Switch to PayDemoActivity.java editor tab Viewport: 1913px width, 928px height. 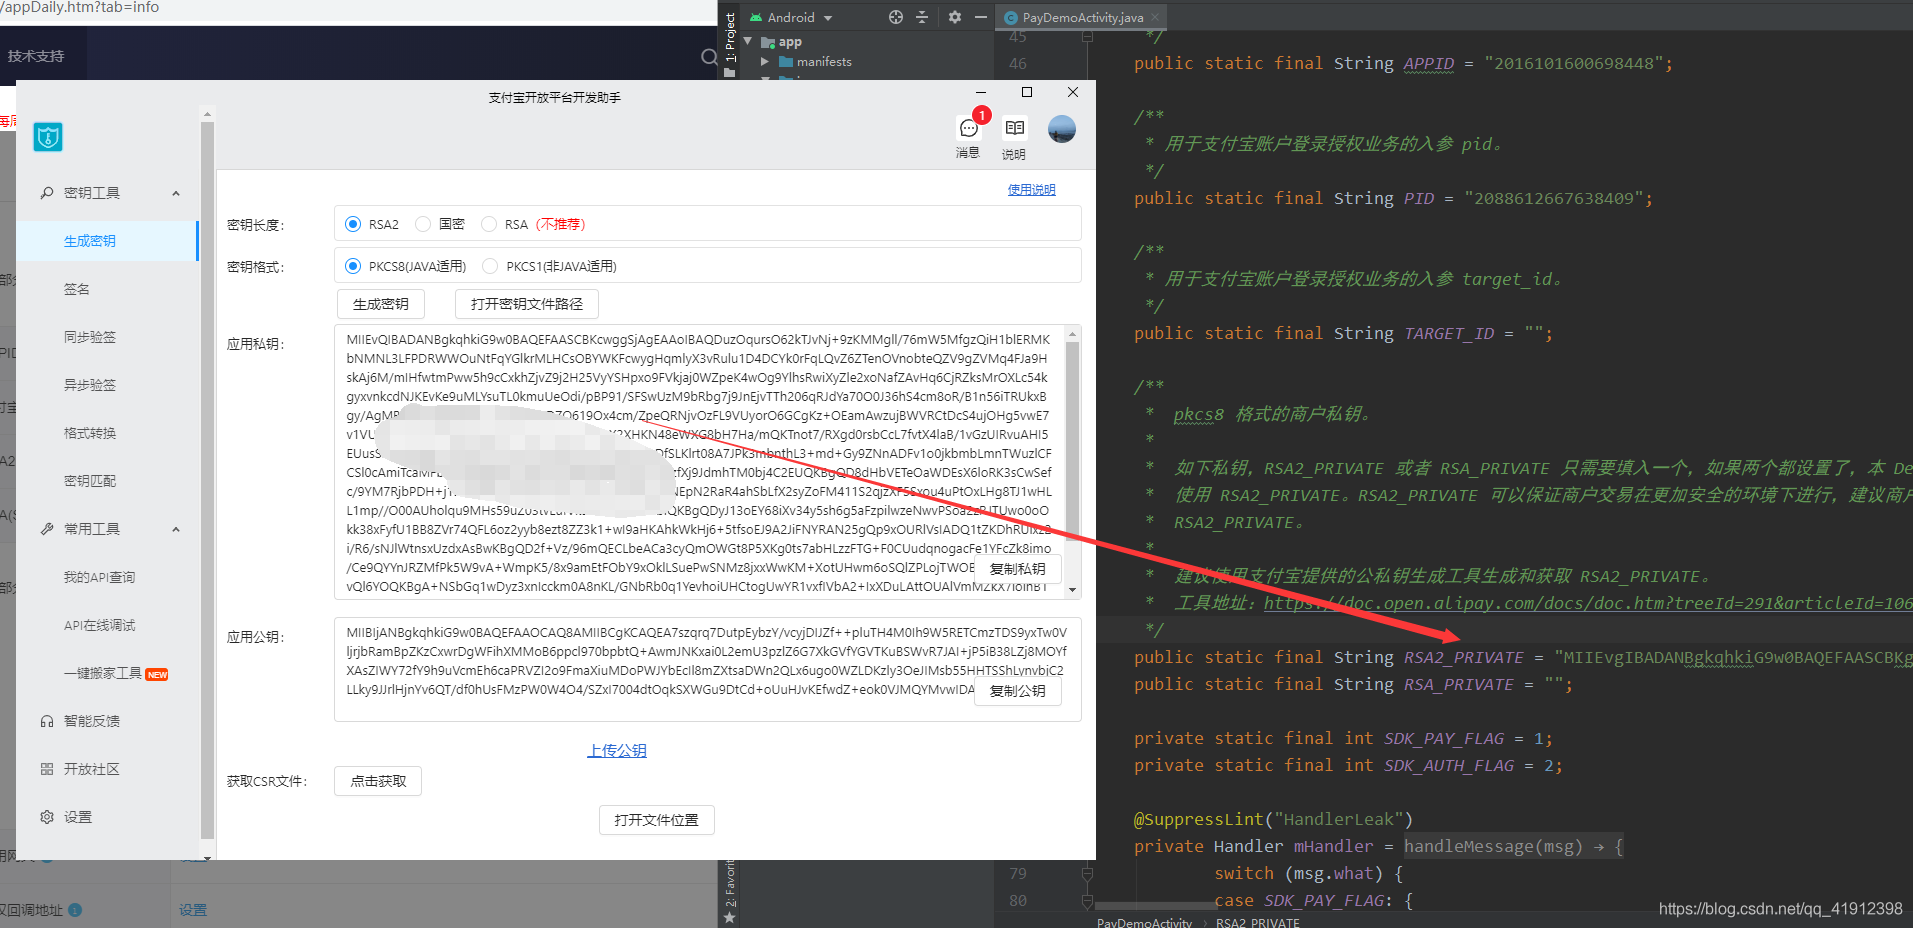(x=1082, y=17)
